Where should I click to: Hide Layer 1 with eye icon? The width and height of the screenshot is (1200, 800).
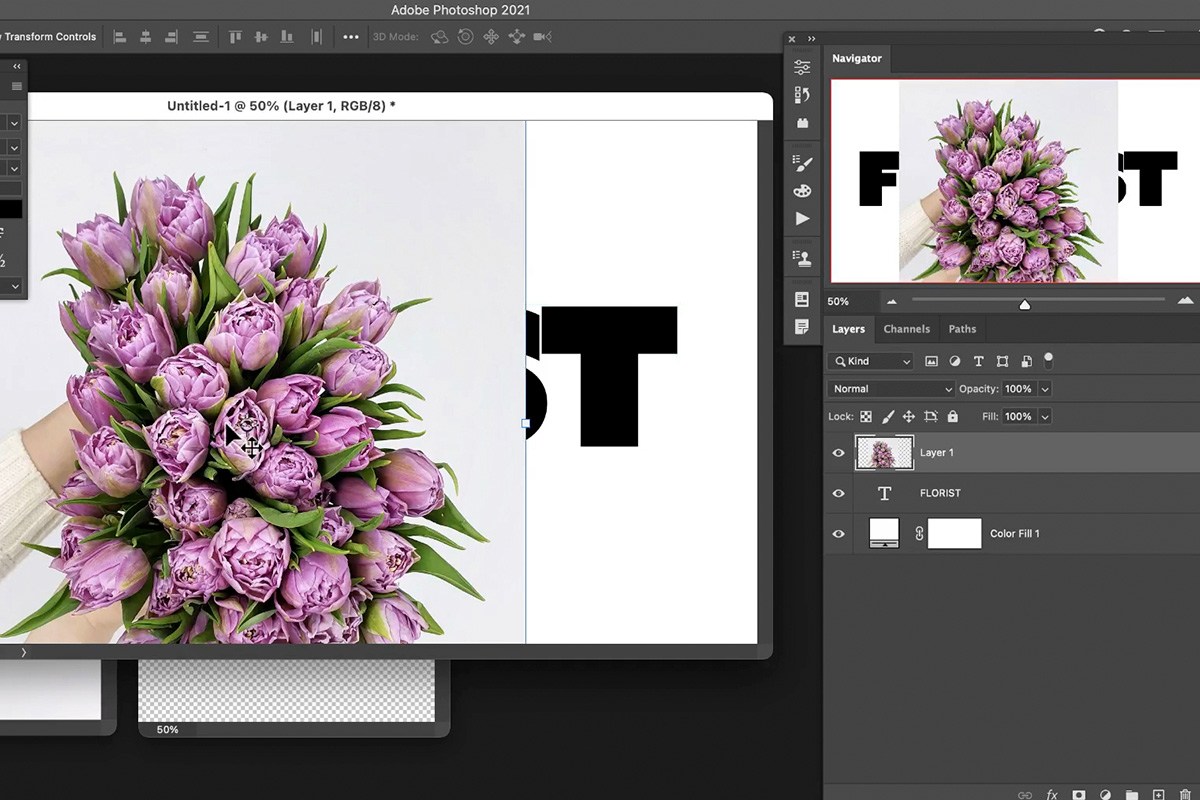click(839, 453)
